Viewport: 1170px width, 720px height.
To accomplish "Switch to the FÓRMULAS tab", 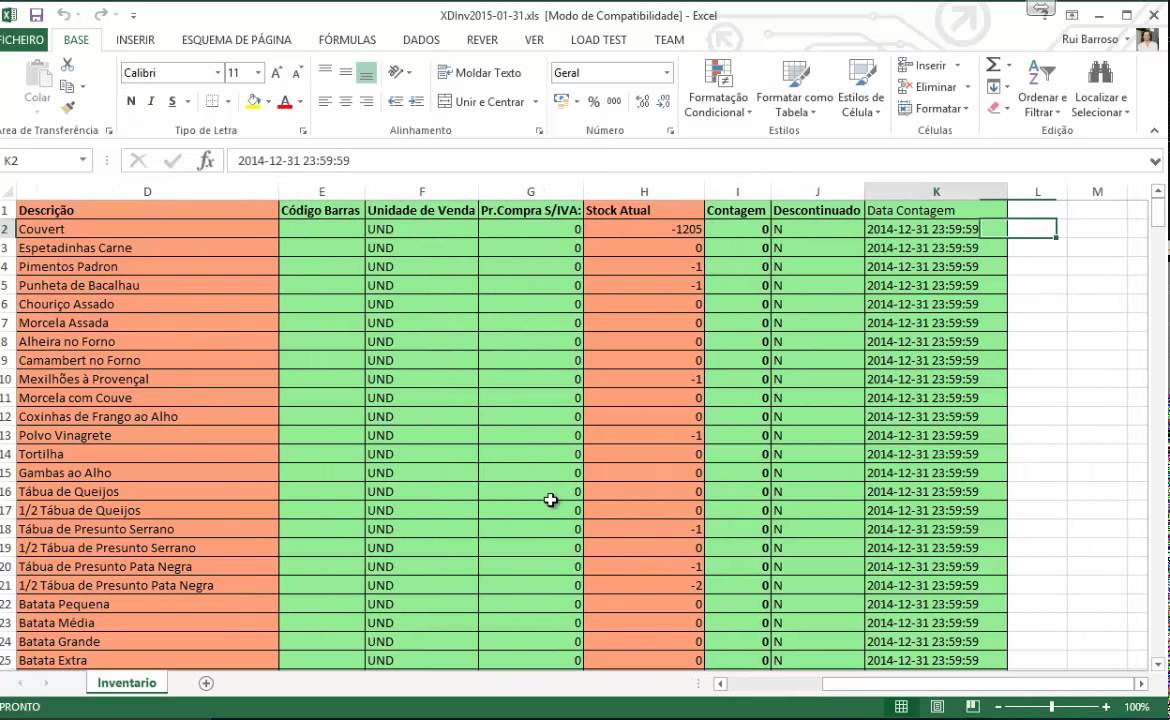I will pyautogui.click(x=347, y=40).
